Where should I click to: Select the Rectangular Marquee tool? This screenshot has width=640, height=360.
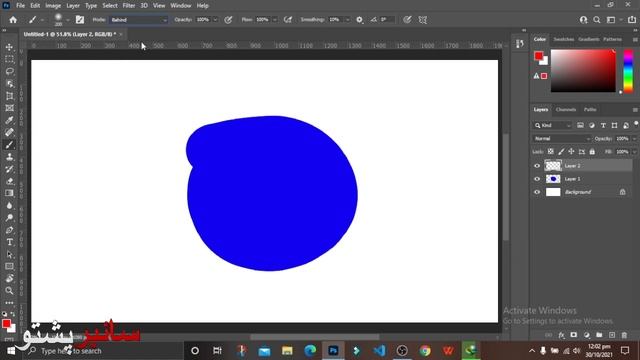coord(9,60)
